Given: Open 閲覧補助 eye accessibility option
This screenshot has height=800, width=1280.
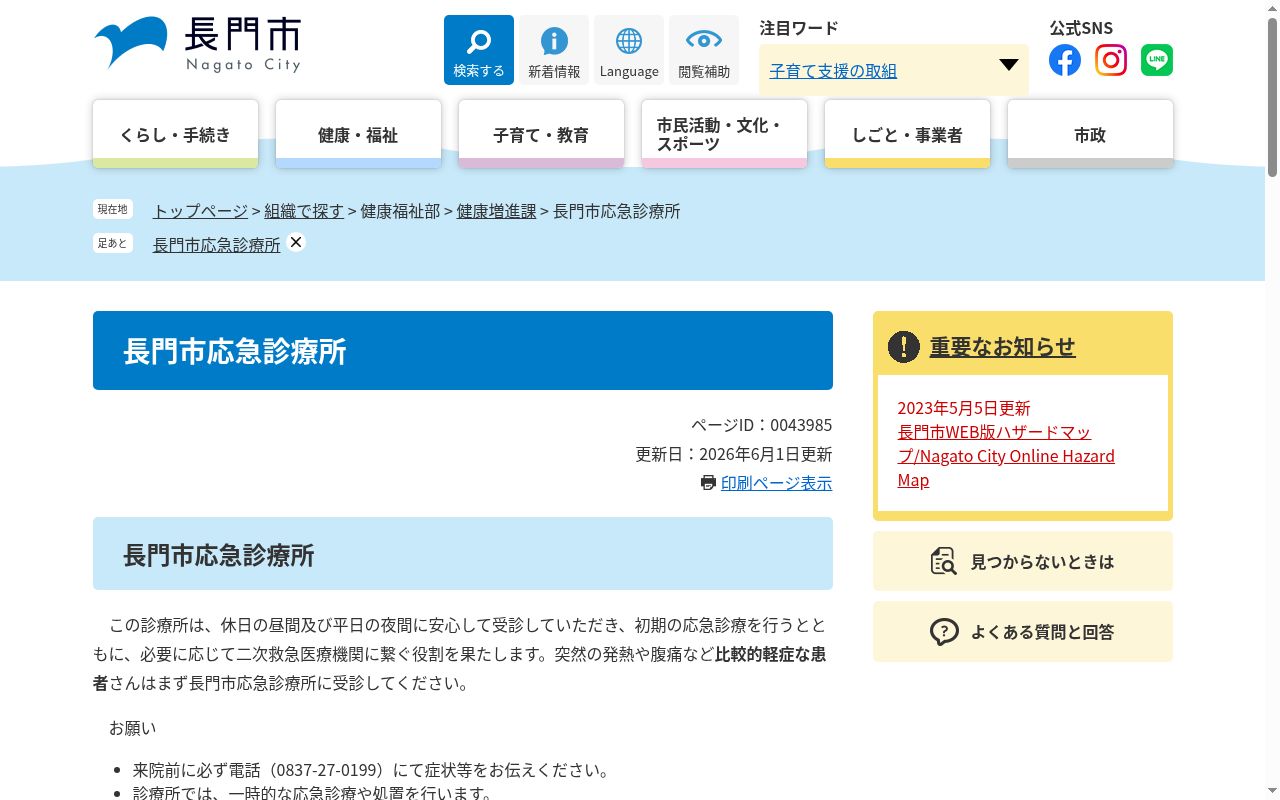Looking at the screenshot, I should tap(704, 50).
